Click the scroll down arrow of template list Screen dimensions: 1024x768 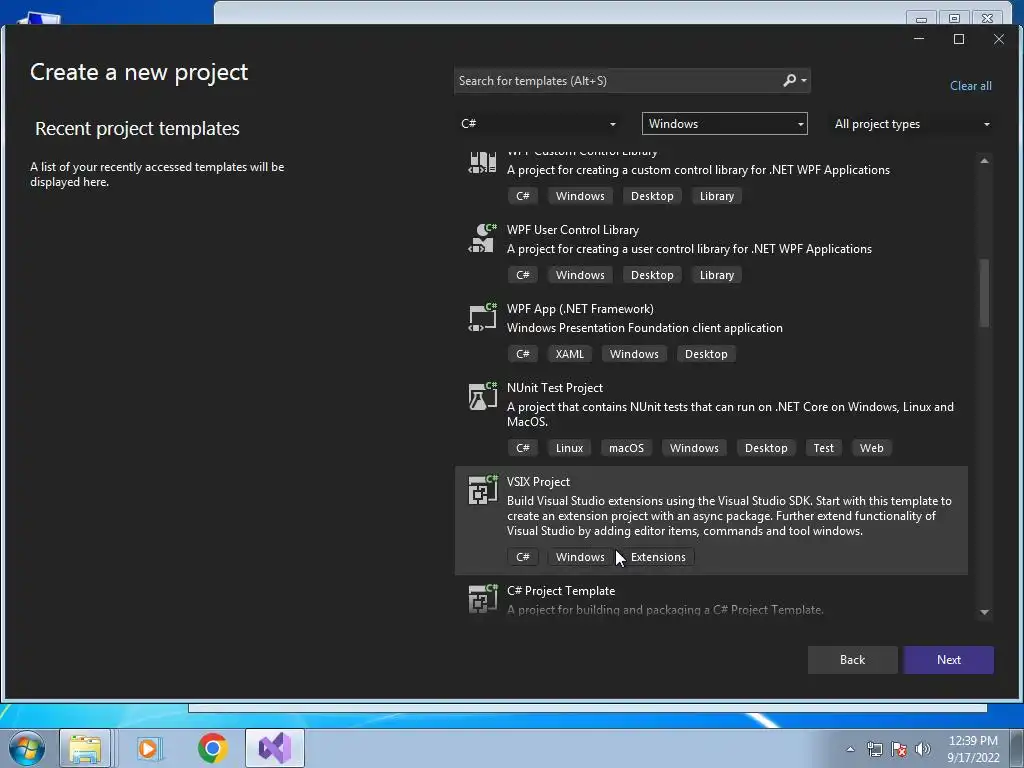[x=984, y=613]
